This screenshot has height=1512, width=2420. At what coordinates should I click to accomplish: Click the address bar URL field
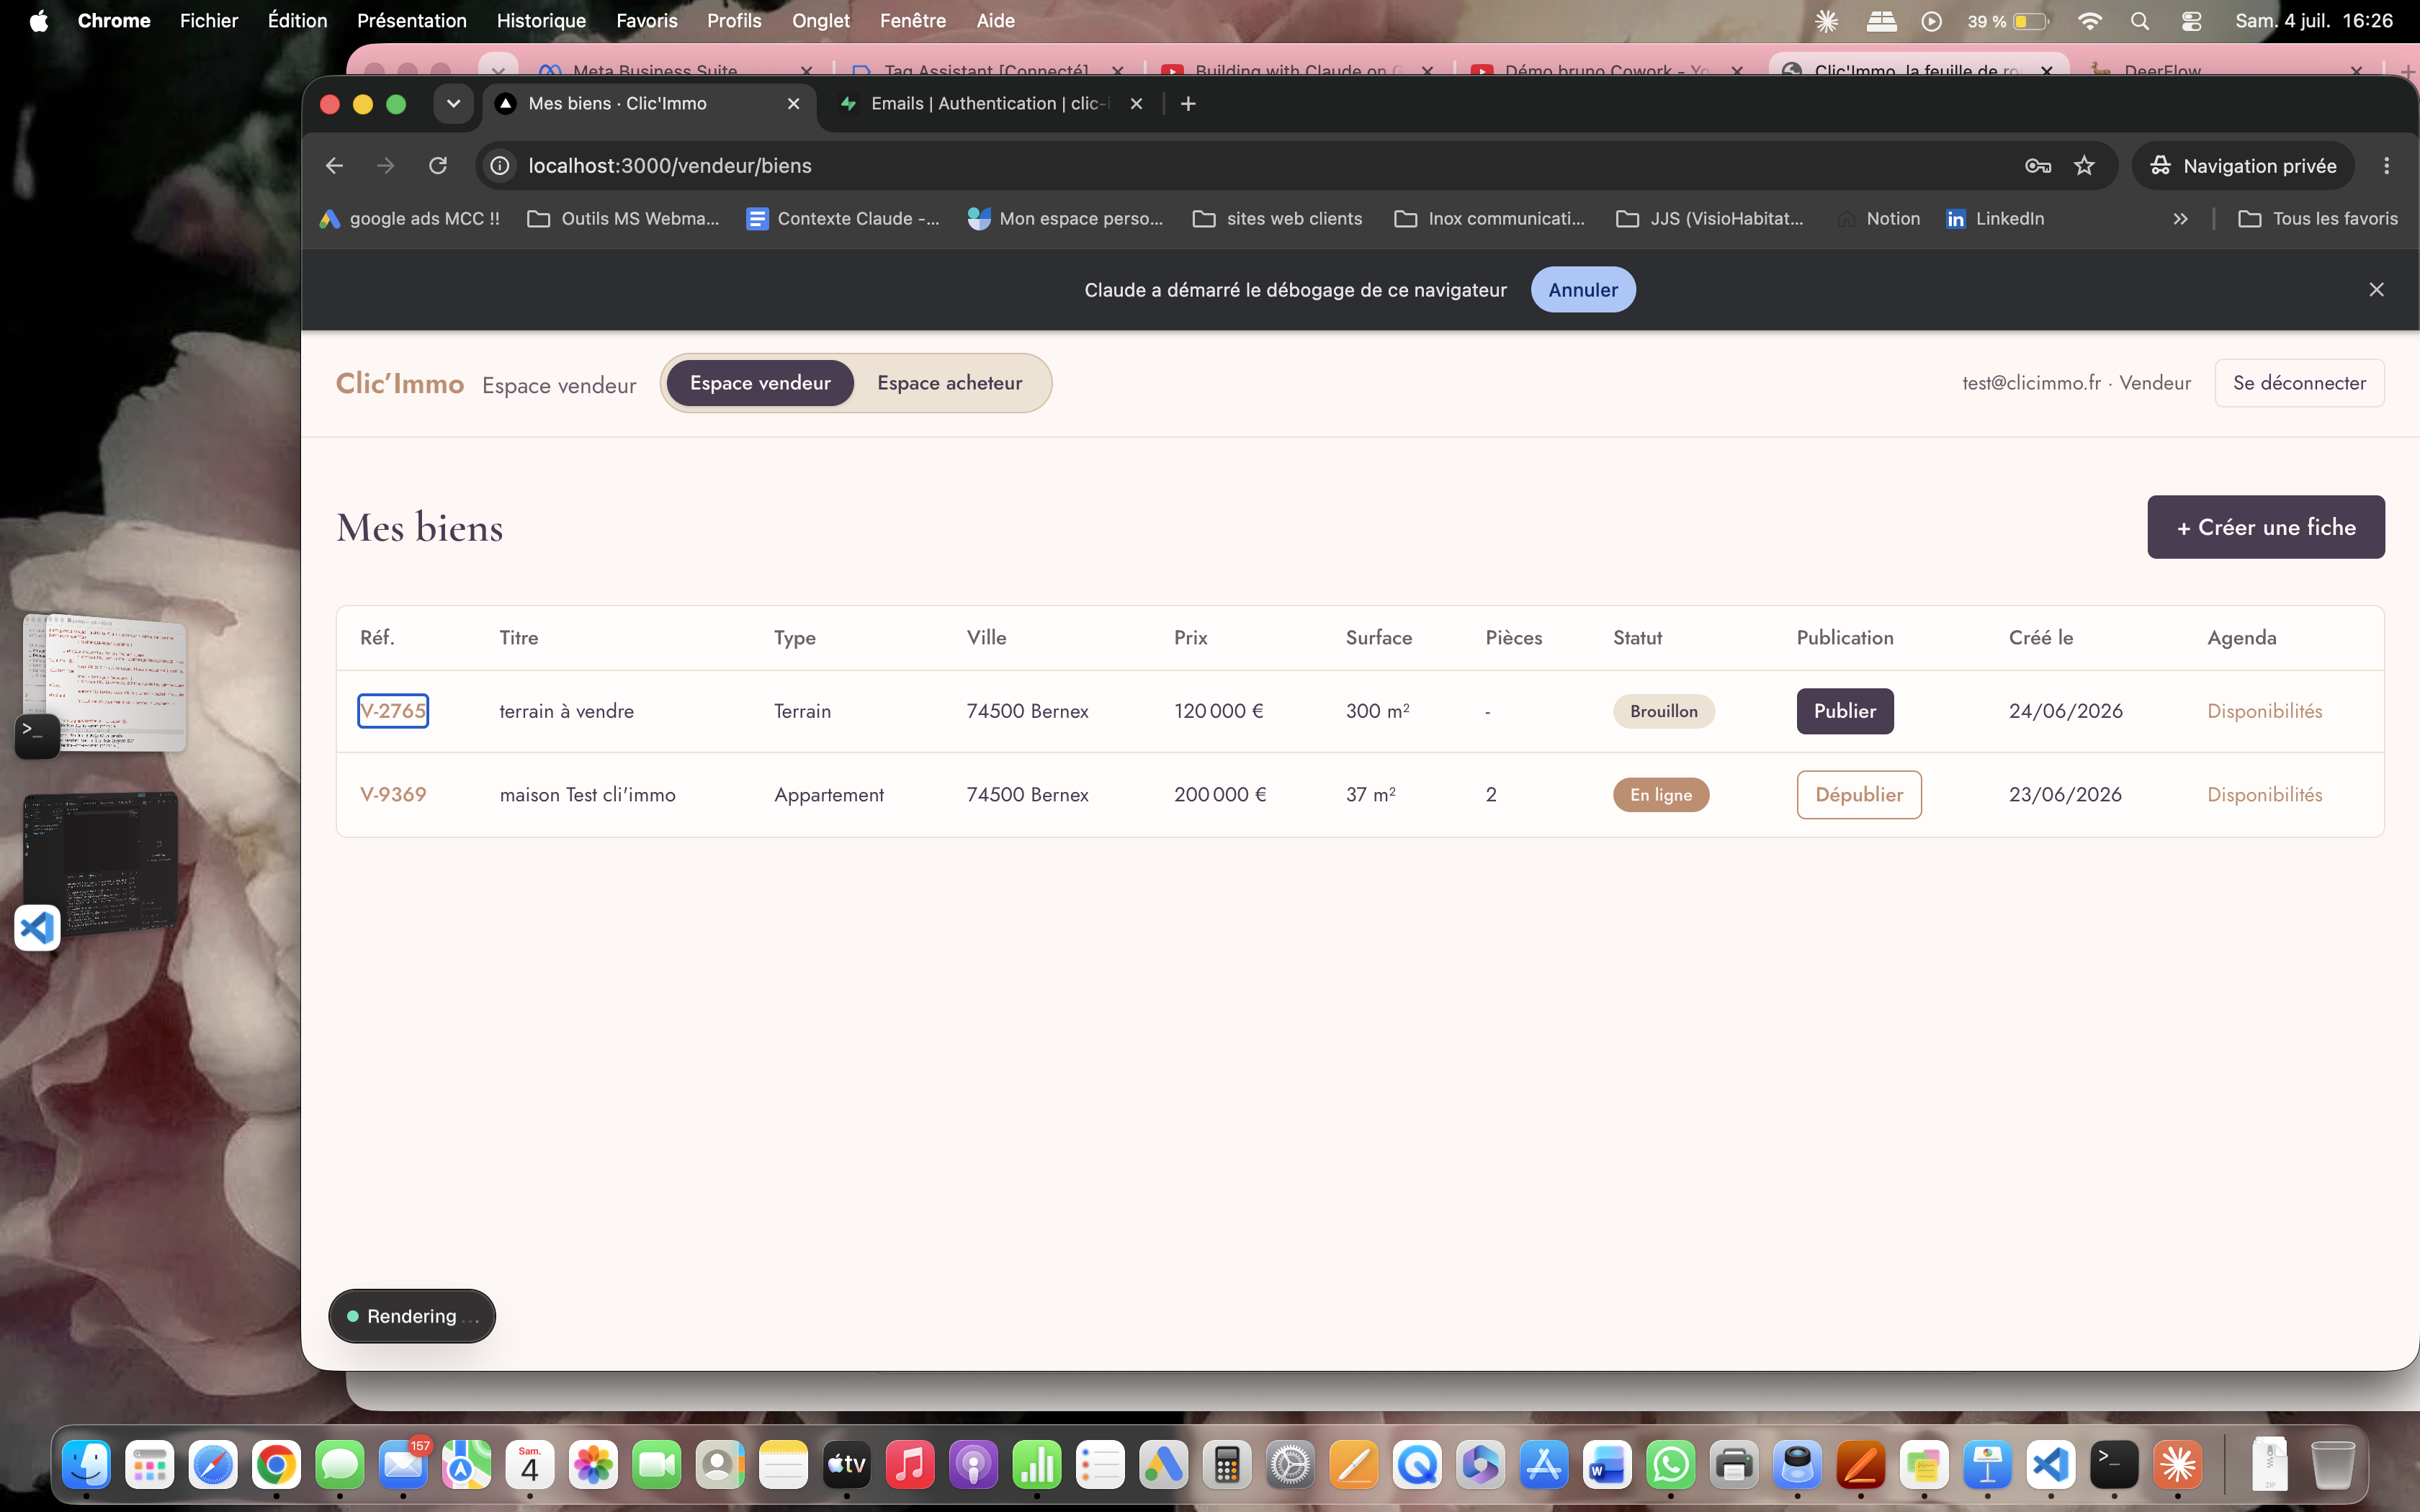click(x=1260, y=165)
